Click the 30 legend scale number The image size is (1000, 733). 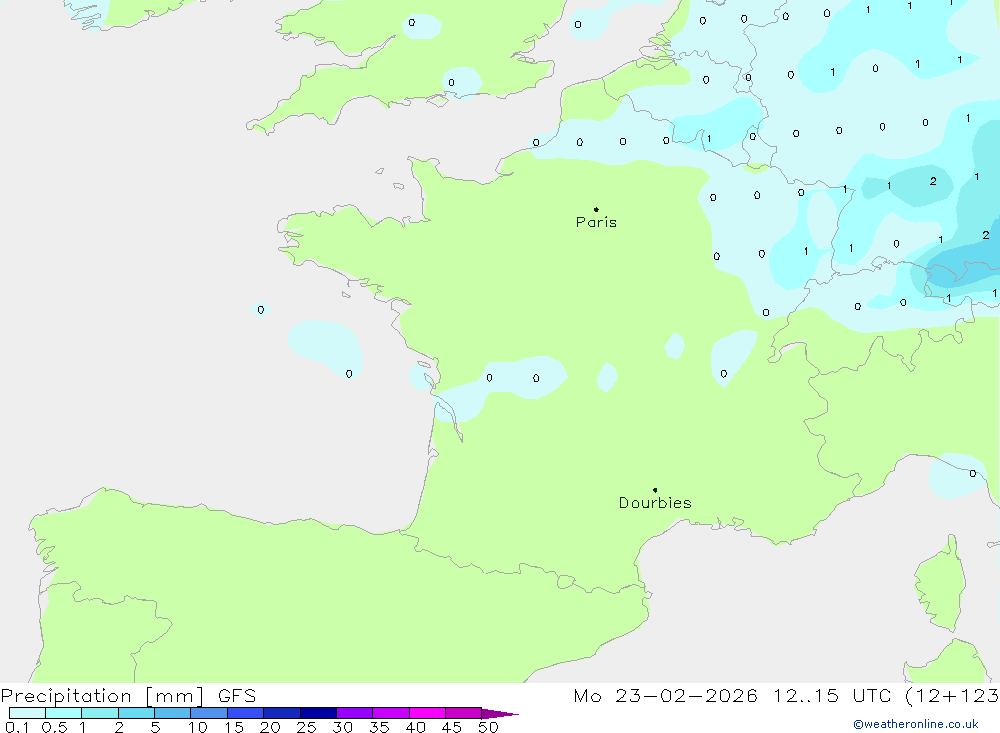click(343, 727)
